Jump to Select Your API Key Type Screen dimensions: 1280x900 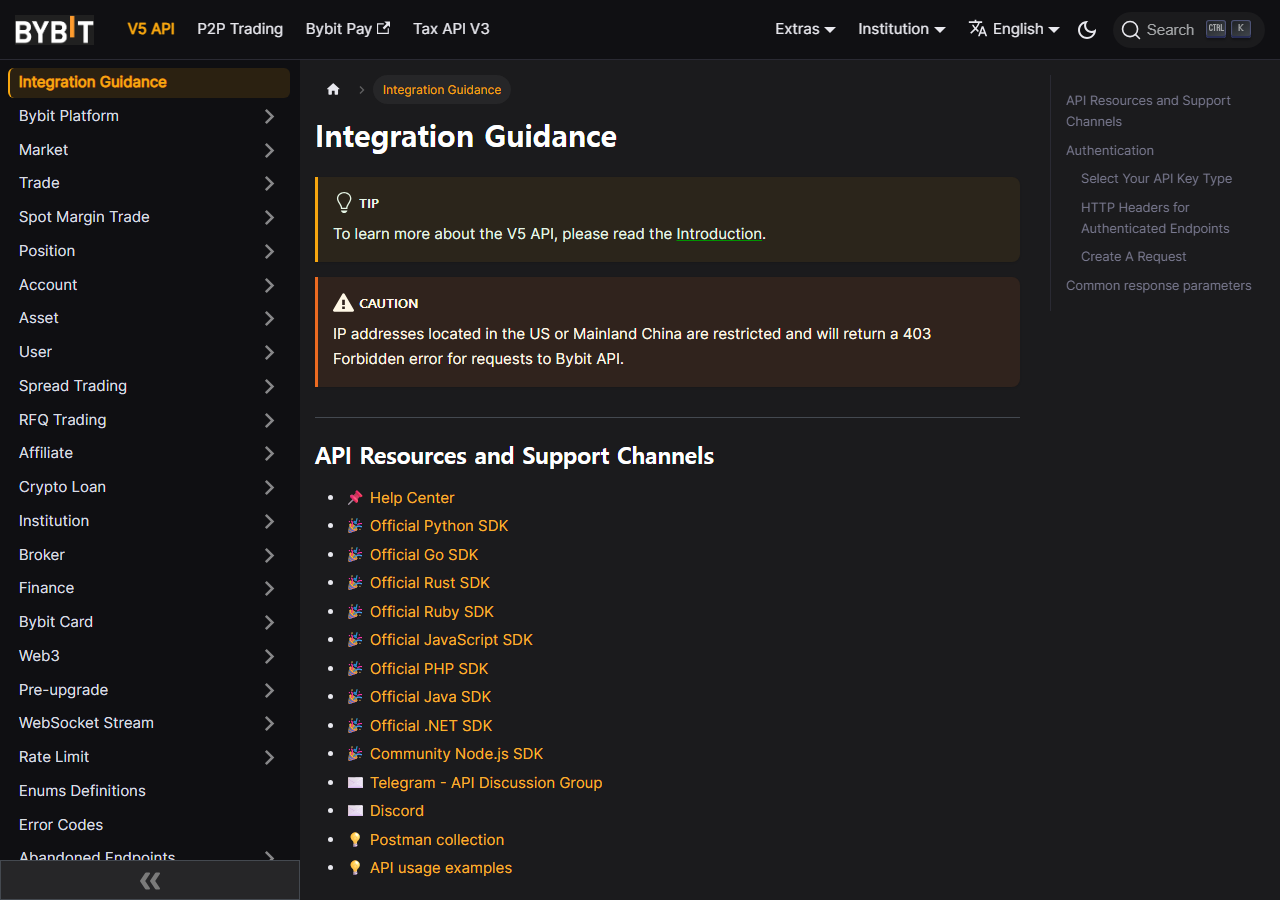tap(1156, 179)
